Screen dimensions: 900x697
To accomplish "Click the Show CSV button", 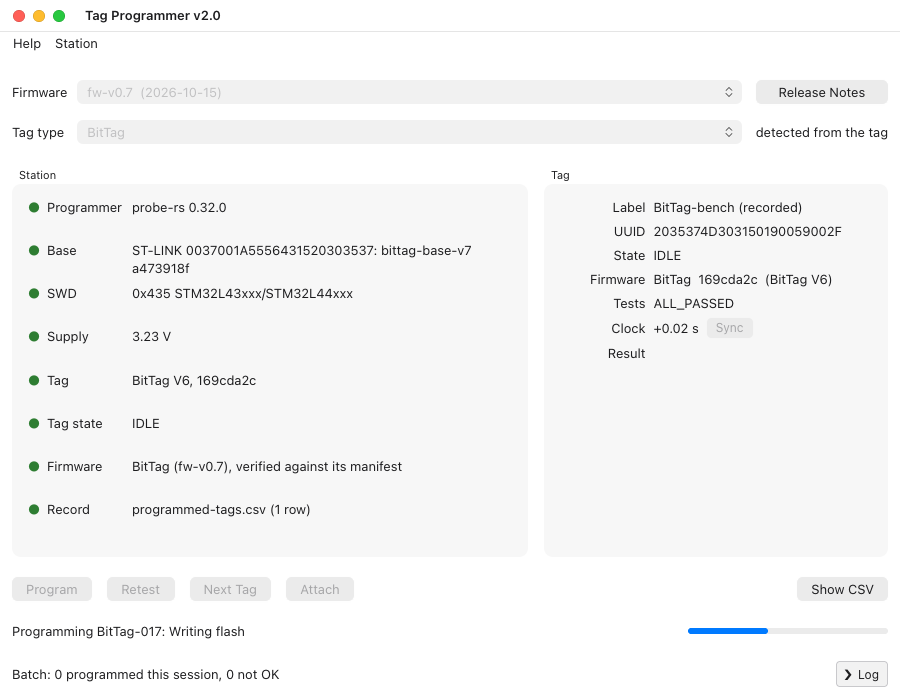I will pos(842,590).
